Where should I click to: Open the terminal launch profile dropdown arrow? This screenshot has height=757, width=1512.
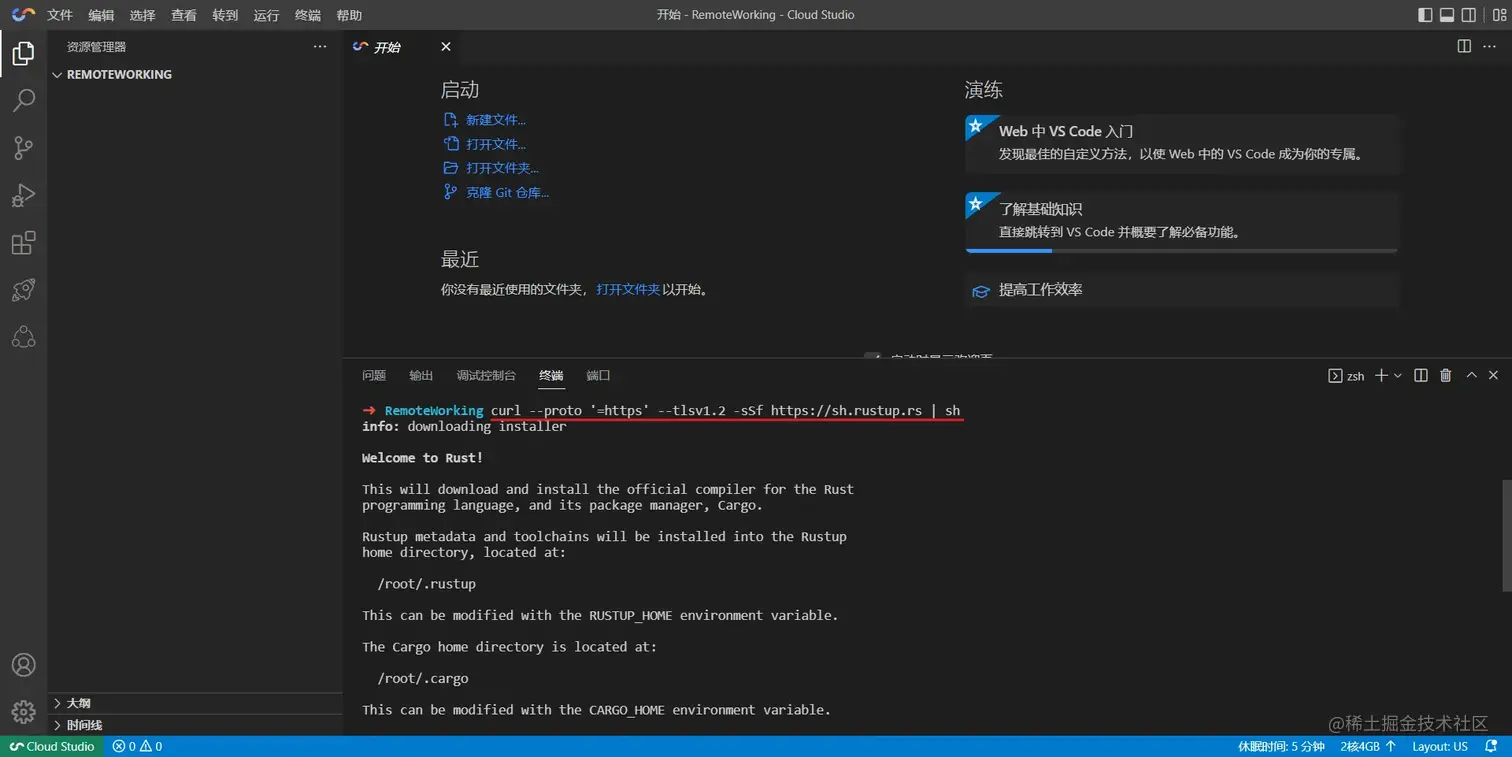1397,375
